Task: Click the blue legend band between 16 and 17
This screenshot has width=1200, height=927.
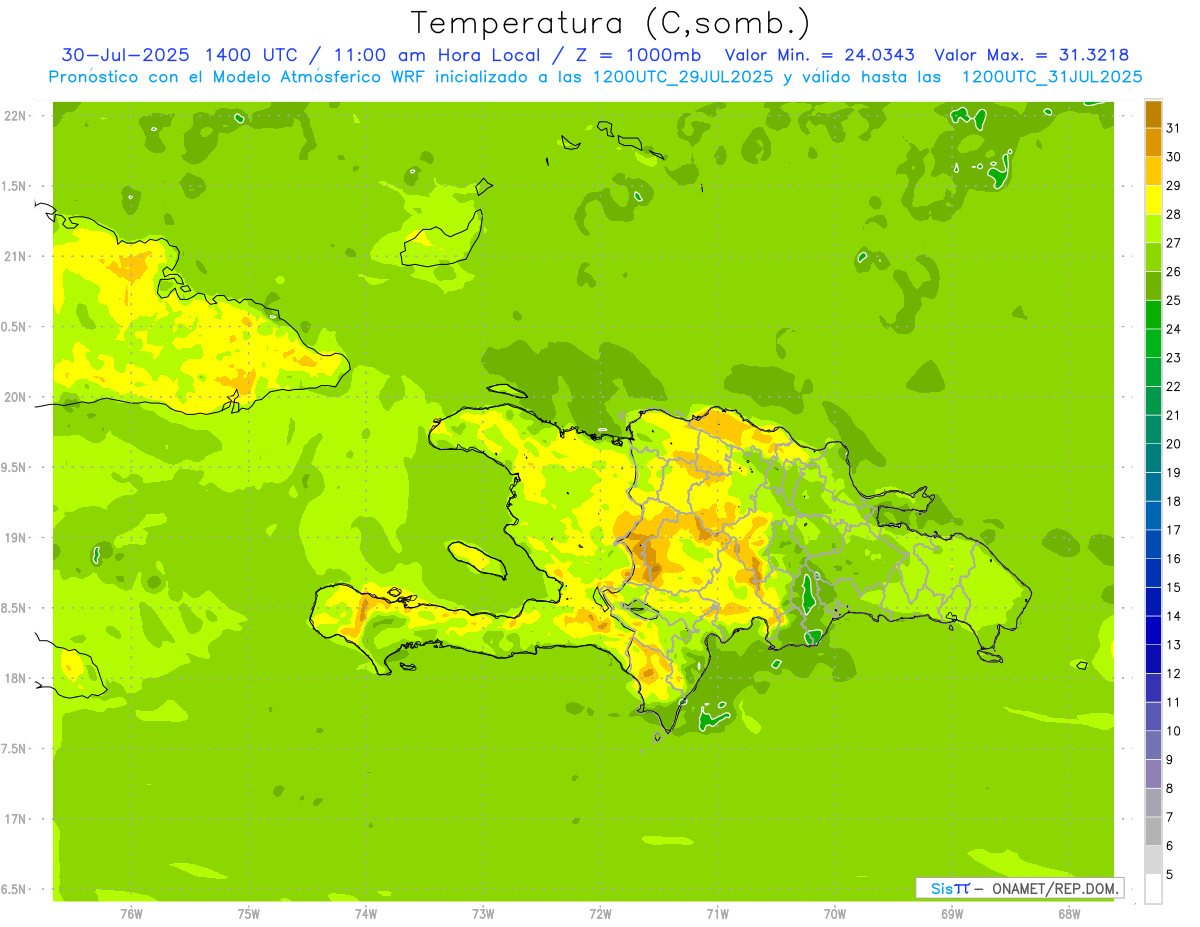Action: click(x=1153, y=544)
